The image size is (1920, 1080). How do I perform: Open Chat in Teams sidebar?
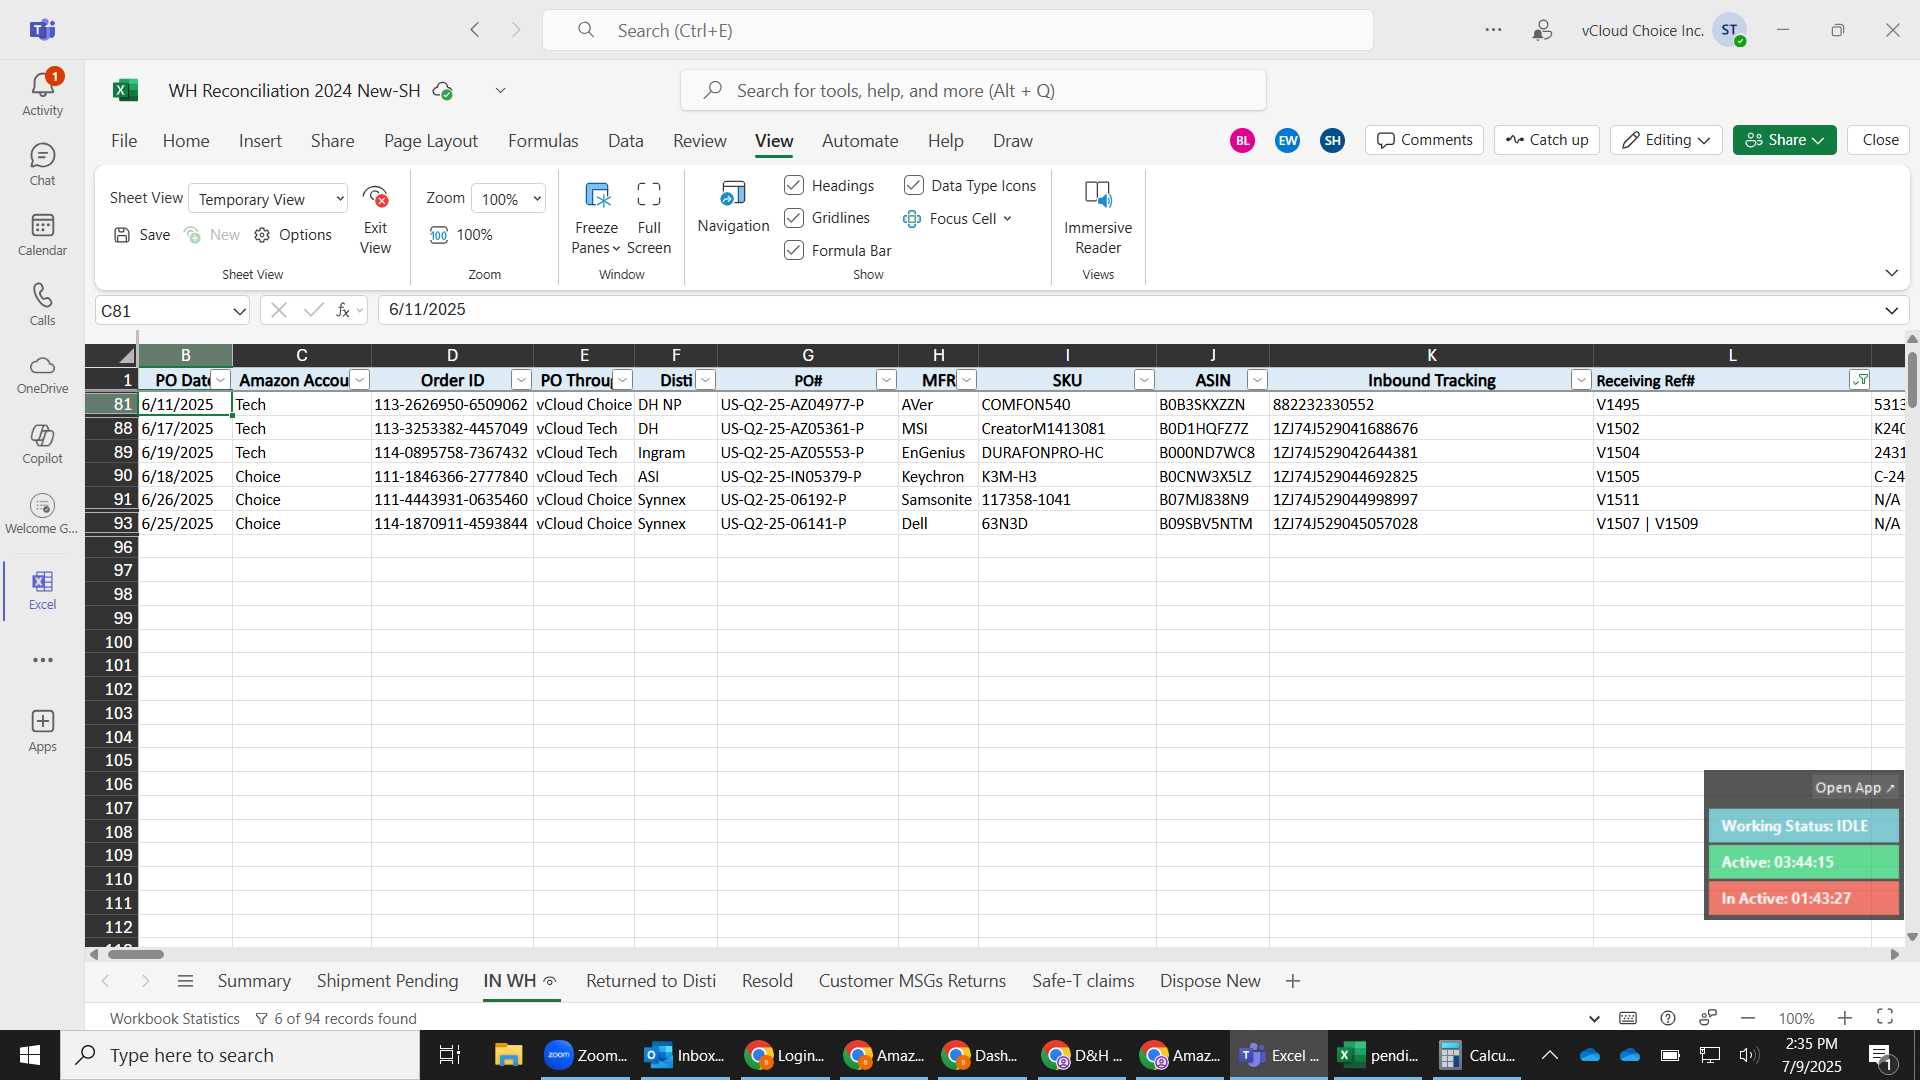click(42, 164)
